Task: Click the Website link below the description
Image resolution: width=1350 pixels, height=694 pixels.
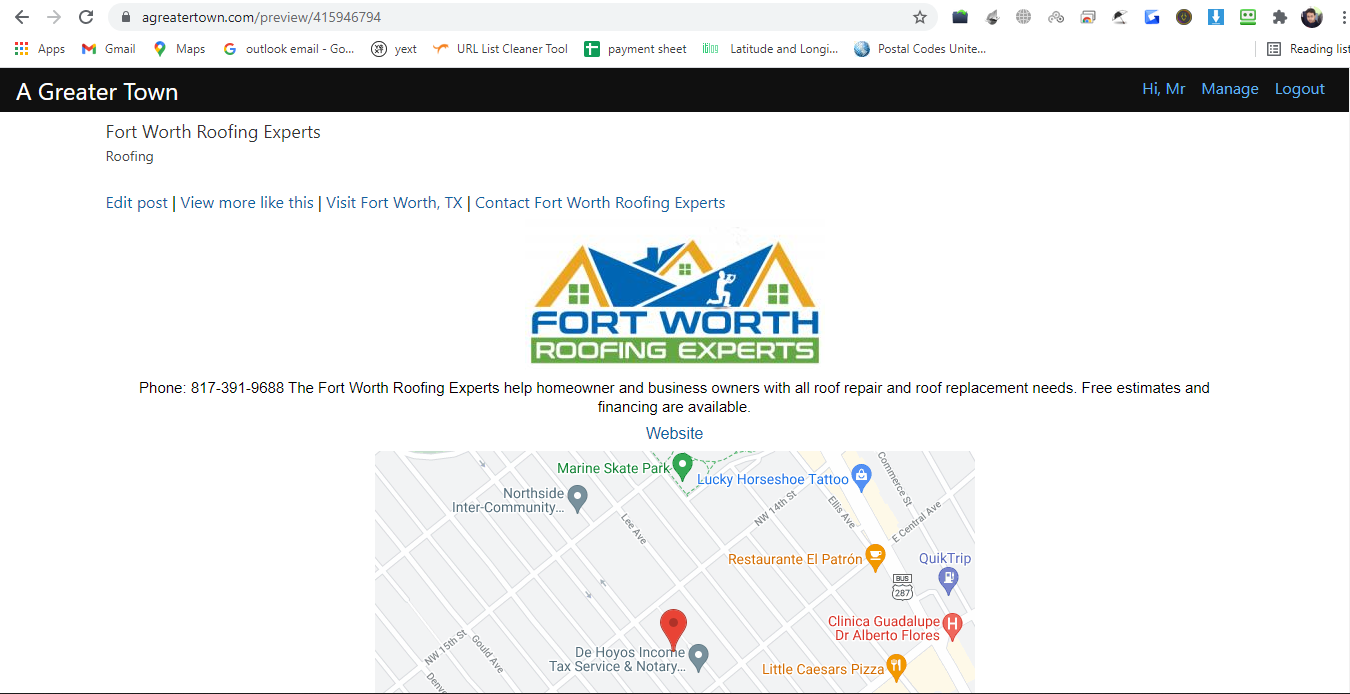Action: [x=674, y=433]
